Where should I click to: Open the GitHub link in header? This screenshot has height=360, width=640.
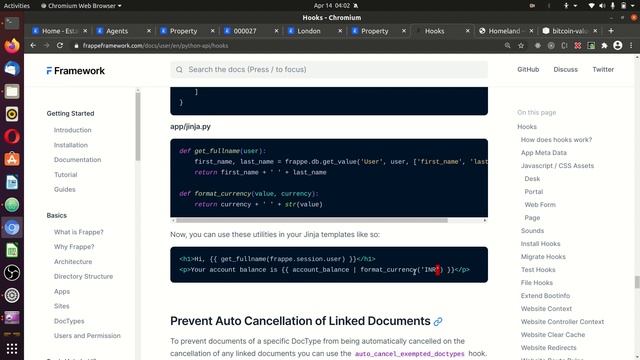[528, 69]
